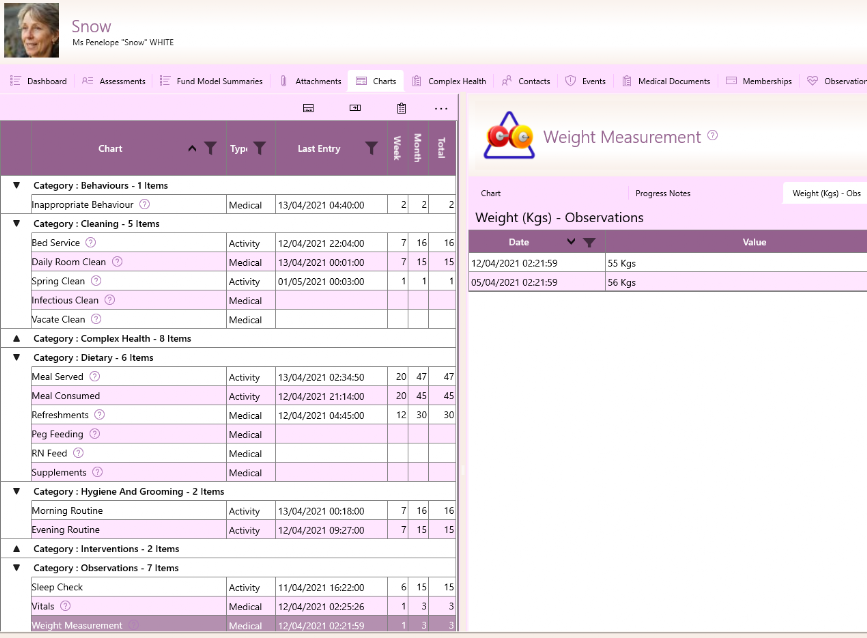Open the Assessments tab
The height and width of the screenshot is (638, 867).
coord(113,81)
